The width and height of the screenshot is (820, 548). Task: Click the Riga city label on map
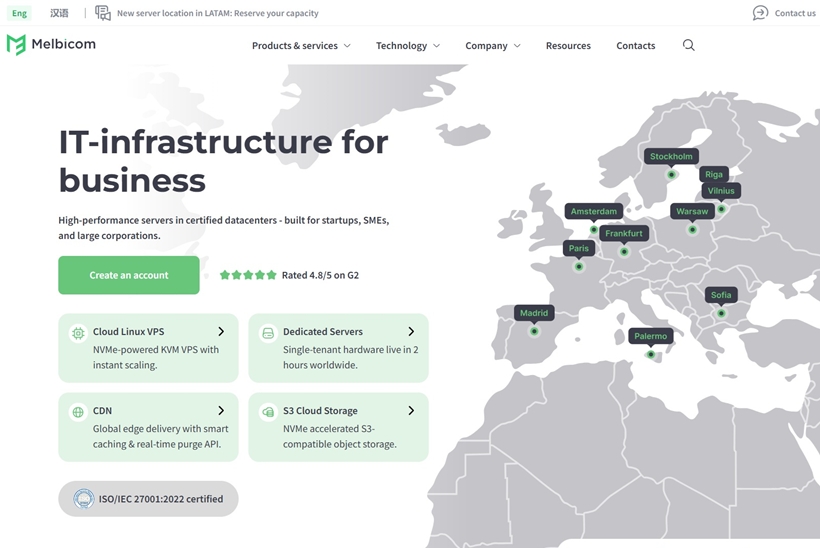coord(714,175)
